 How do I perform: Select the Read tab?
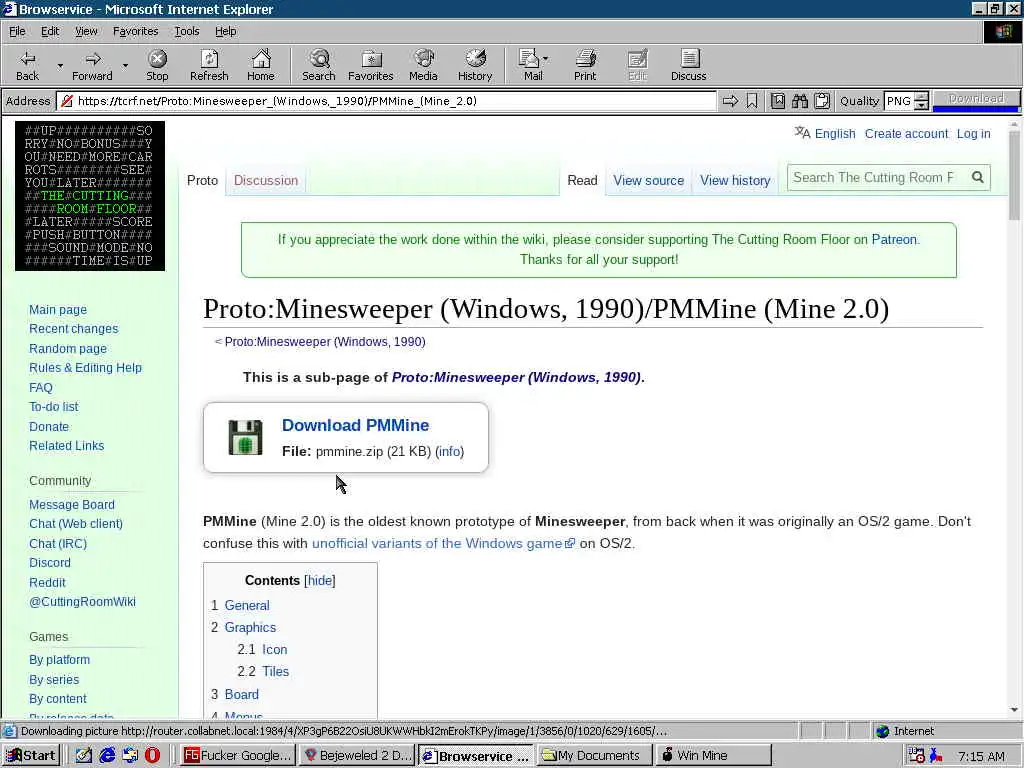pos(583,180)
